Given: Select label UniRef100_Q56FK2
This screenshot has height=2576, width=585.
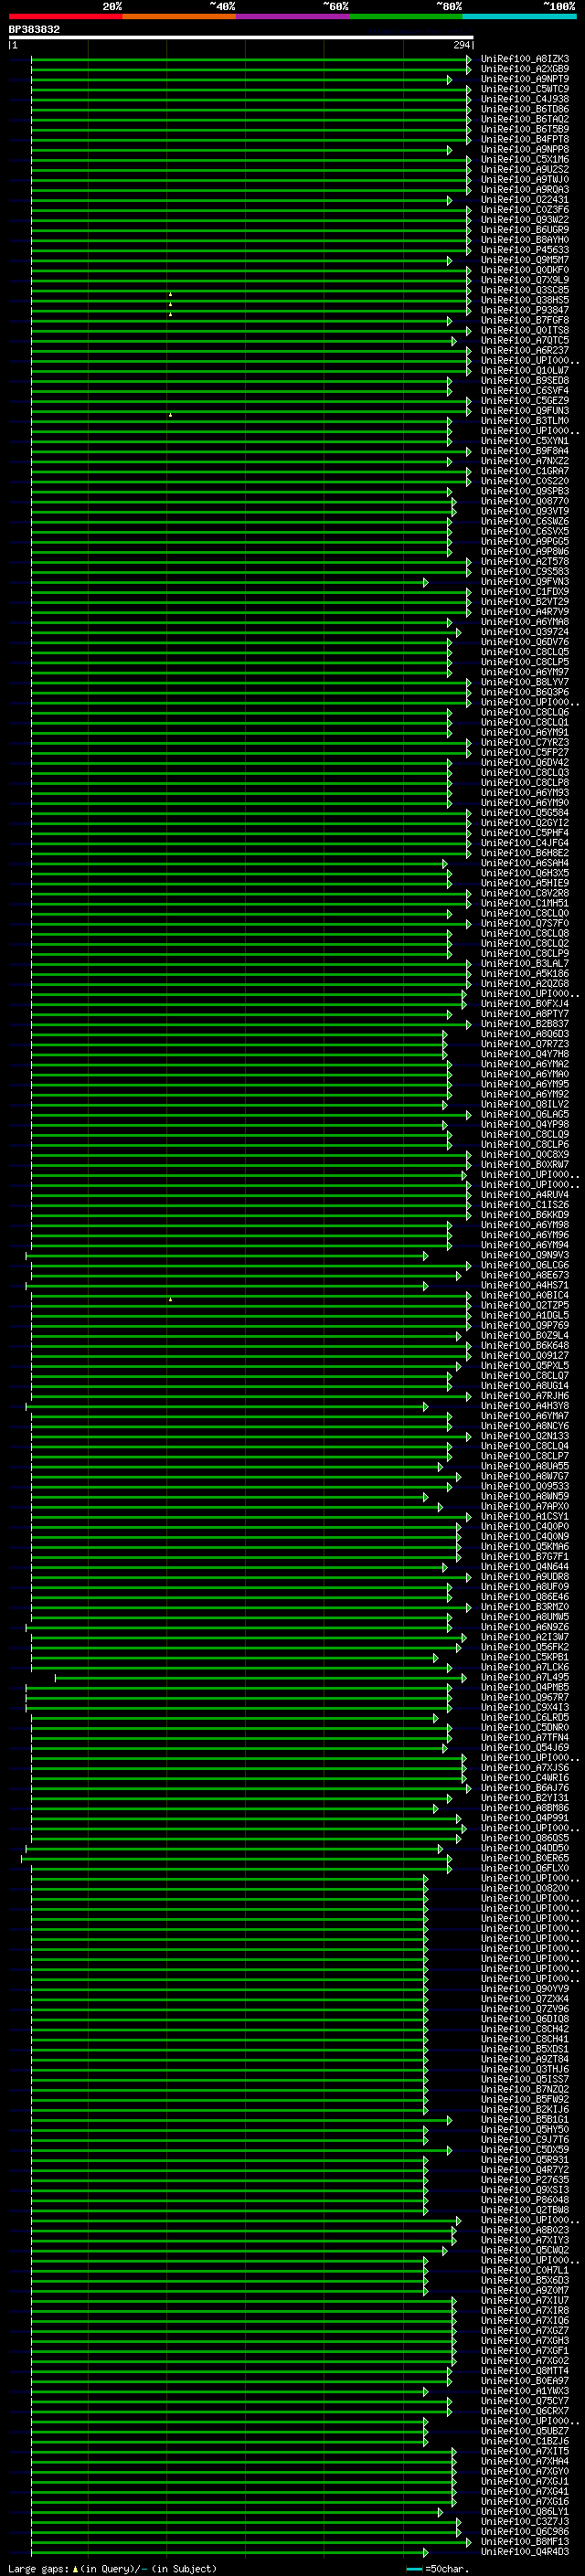Looking at the screenshot, I should [525, 1647].
